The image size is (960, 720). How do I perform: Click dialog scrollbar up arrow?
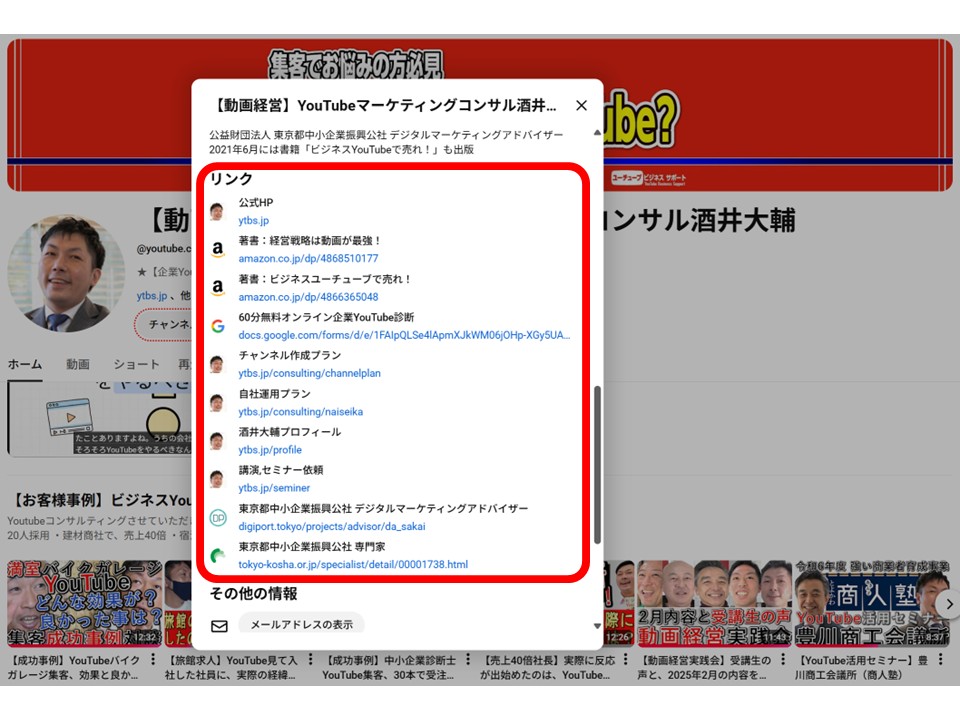pyautogui.click(x=597, y=133)
